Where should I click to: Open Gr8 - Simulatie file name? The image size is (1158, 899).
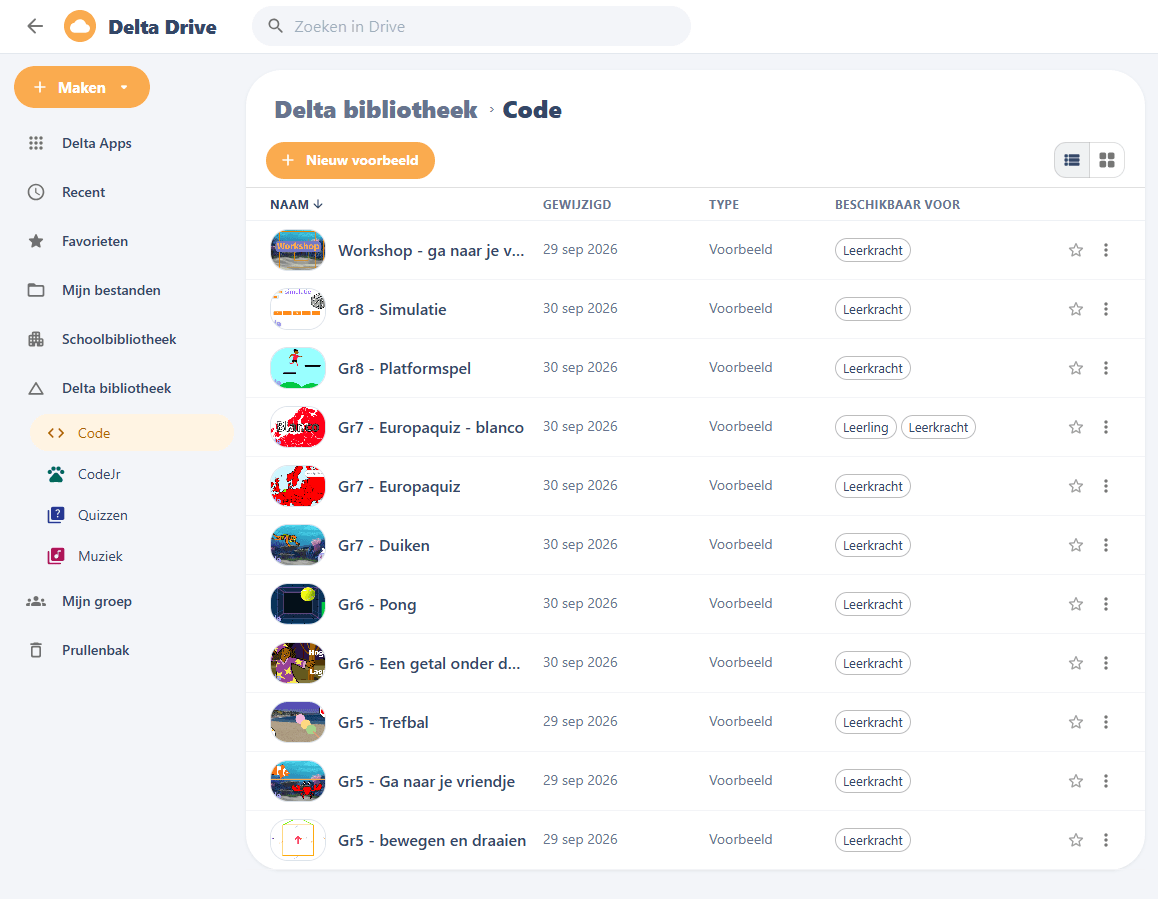click(x=392, y=310)
